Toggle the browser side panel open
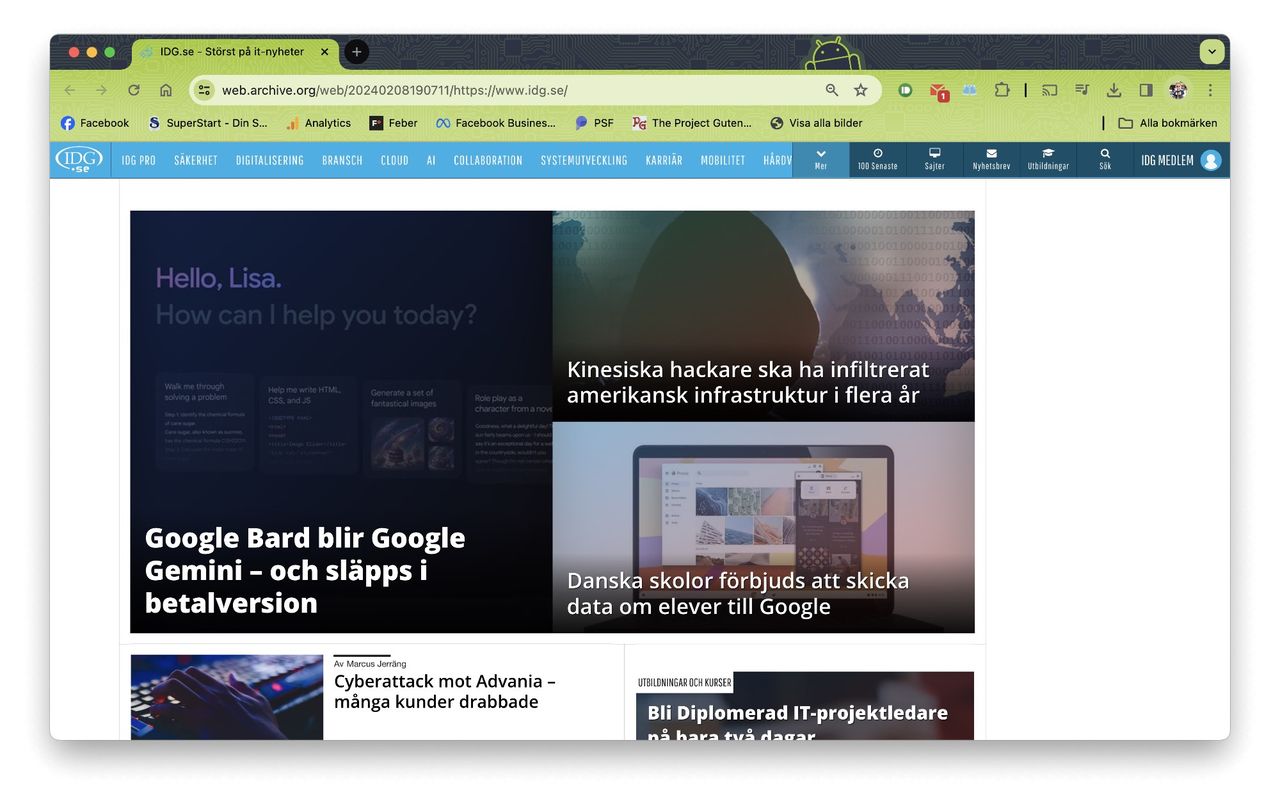Viewport: 1280px width, 806px height. tap(1145, 89)
